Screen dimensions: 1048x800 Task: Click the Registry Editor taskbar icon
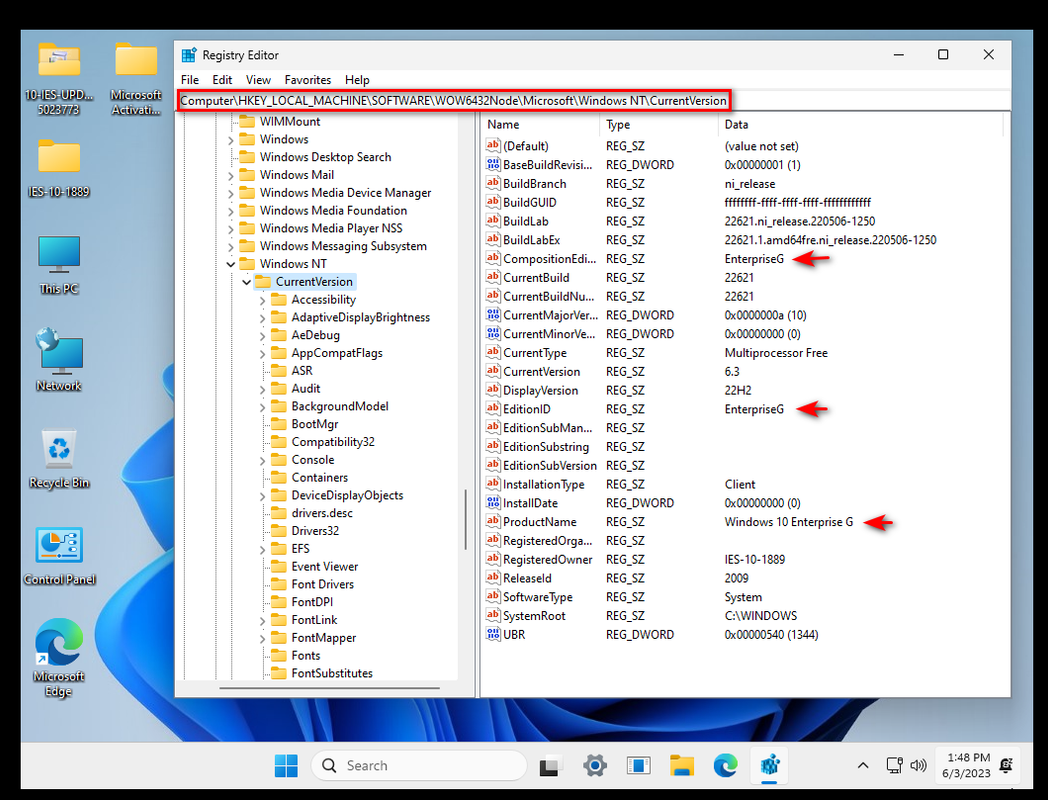pyautogui.click(x=769, y=765)
